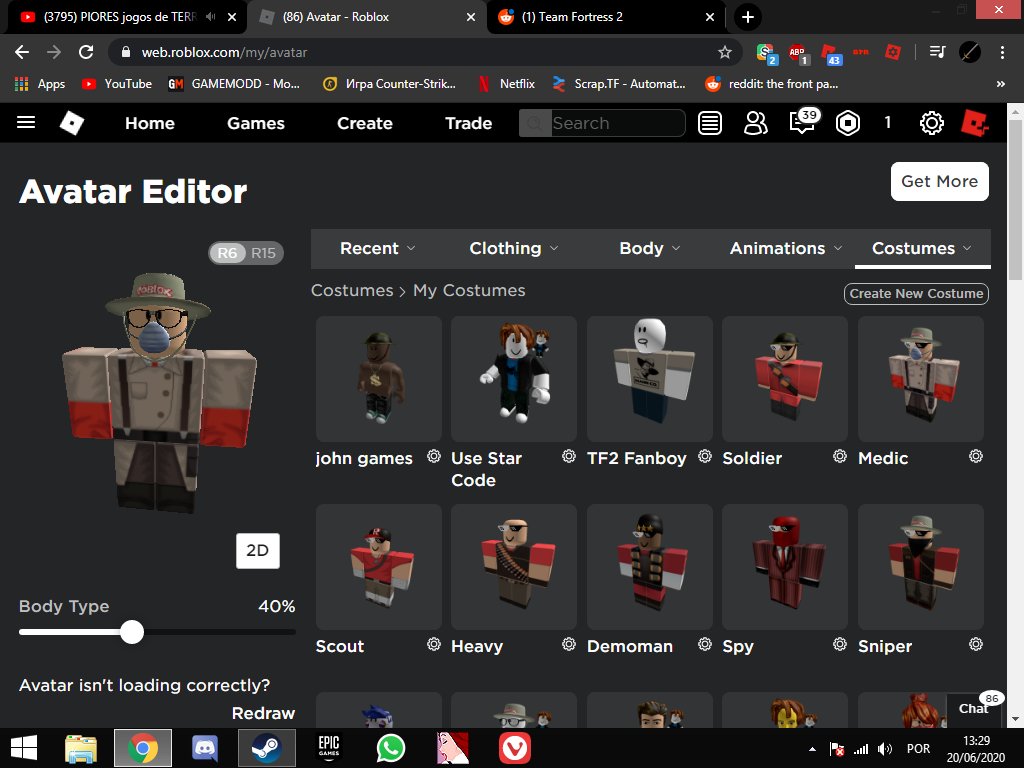Open settings gear for Heavy costume
Screen dimensions: 1024x768
[x=569, y=644]
